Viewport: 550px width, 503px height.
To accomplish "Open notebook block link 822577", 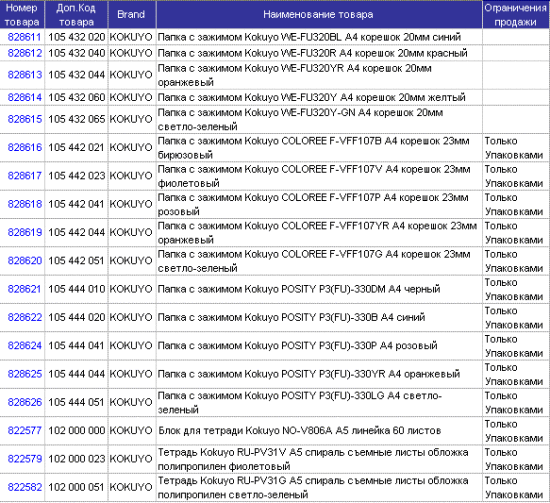I will 25,430.
